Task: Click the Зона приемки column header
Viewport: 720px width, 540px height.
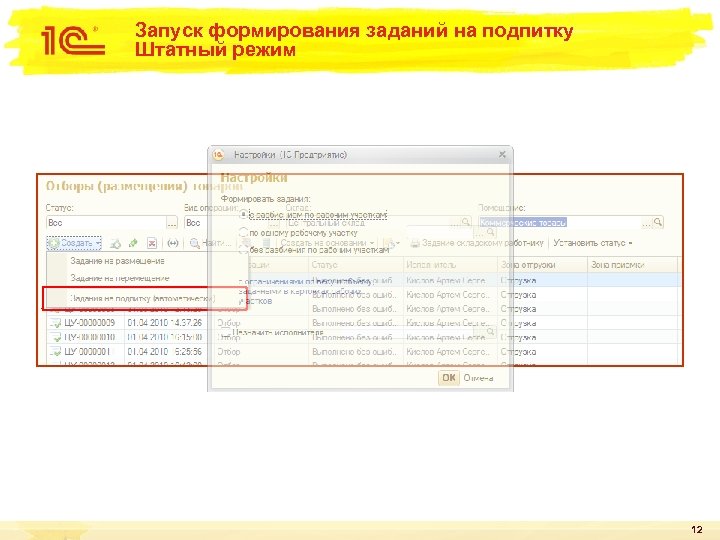Action: (633, 265)
